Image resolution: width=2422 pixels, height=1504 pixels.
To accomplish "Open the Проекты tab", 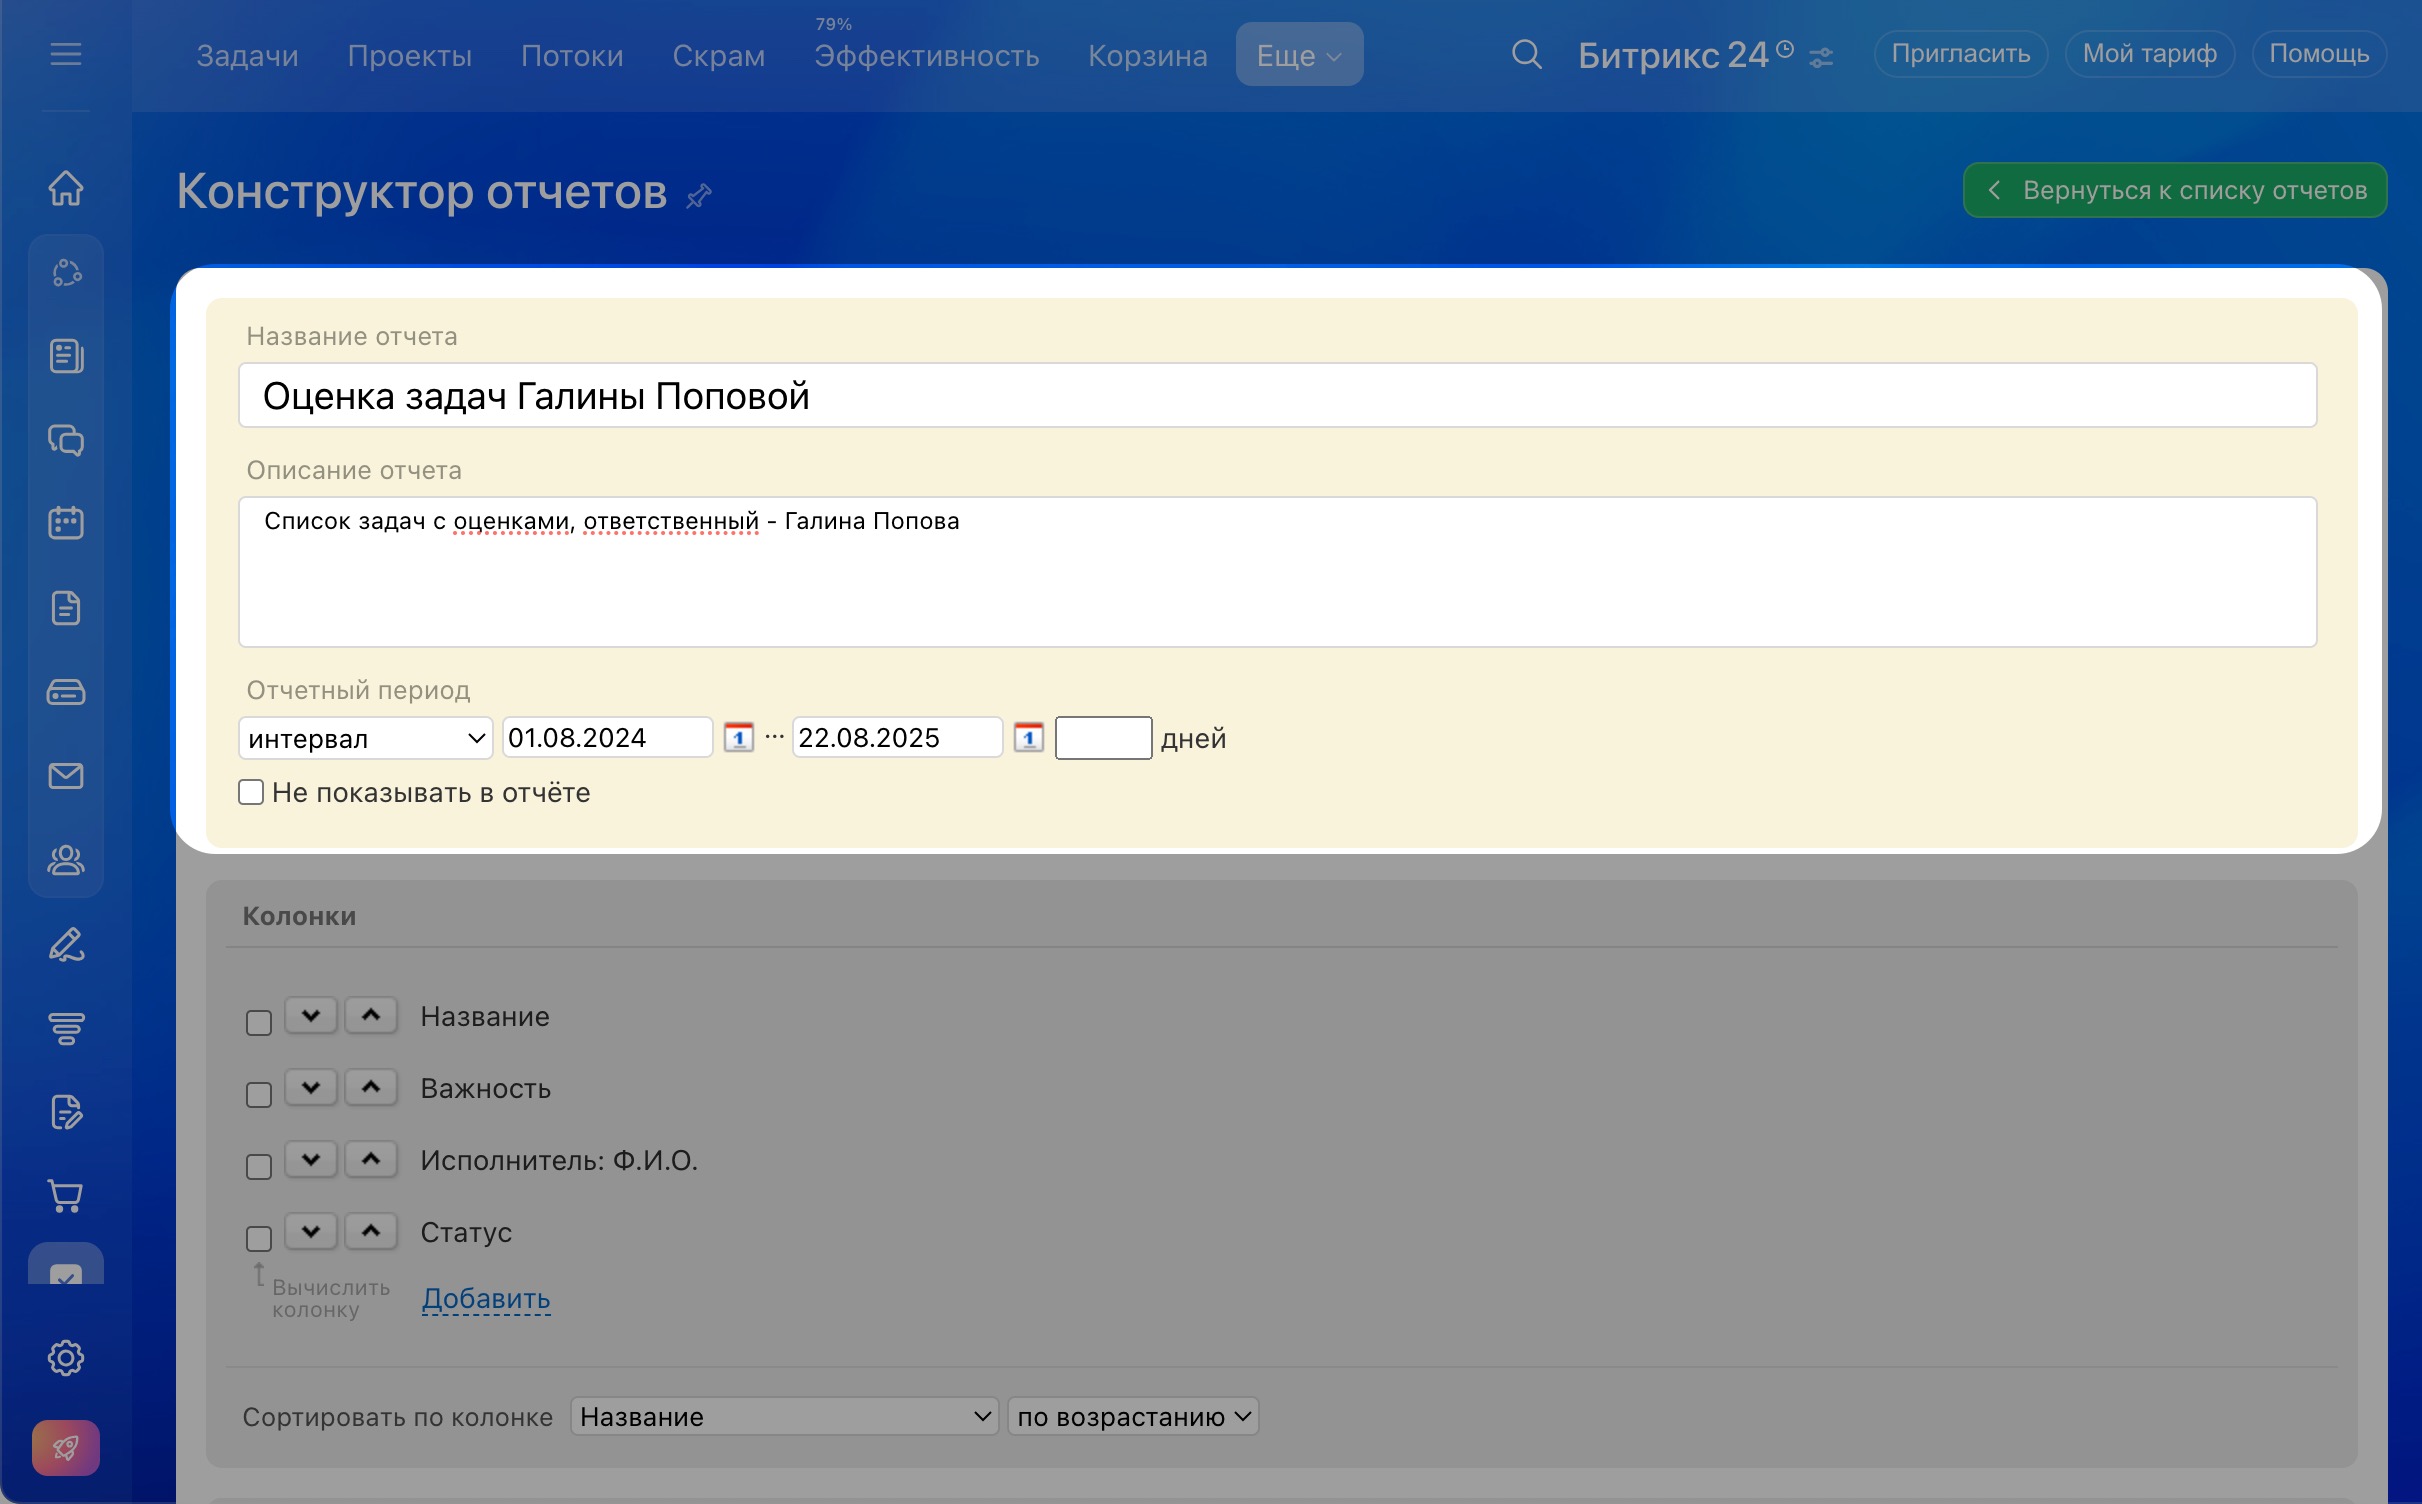I will point(409,56).
